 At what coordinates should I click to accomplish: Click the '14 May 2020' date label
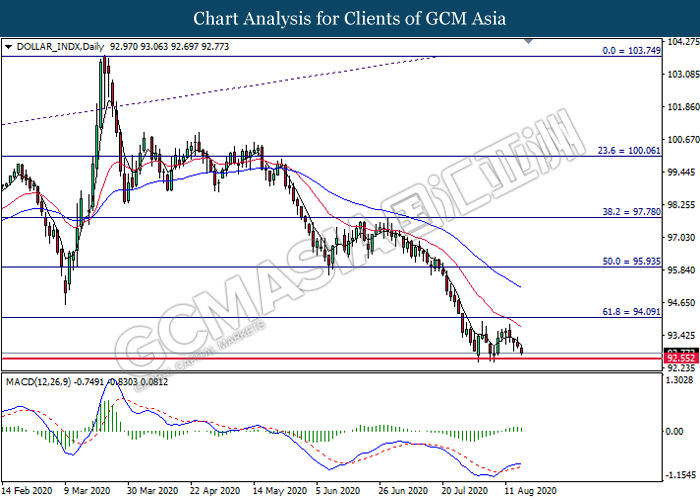279,491
